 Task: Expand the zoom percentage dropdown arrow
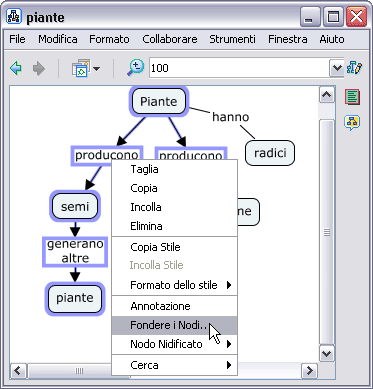click(x=337, y=68)
